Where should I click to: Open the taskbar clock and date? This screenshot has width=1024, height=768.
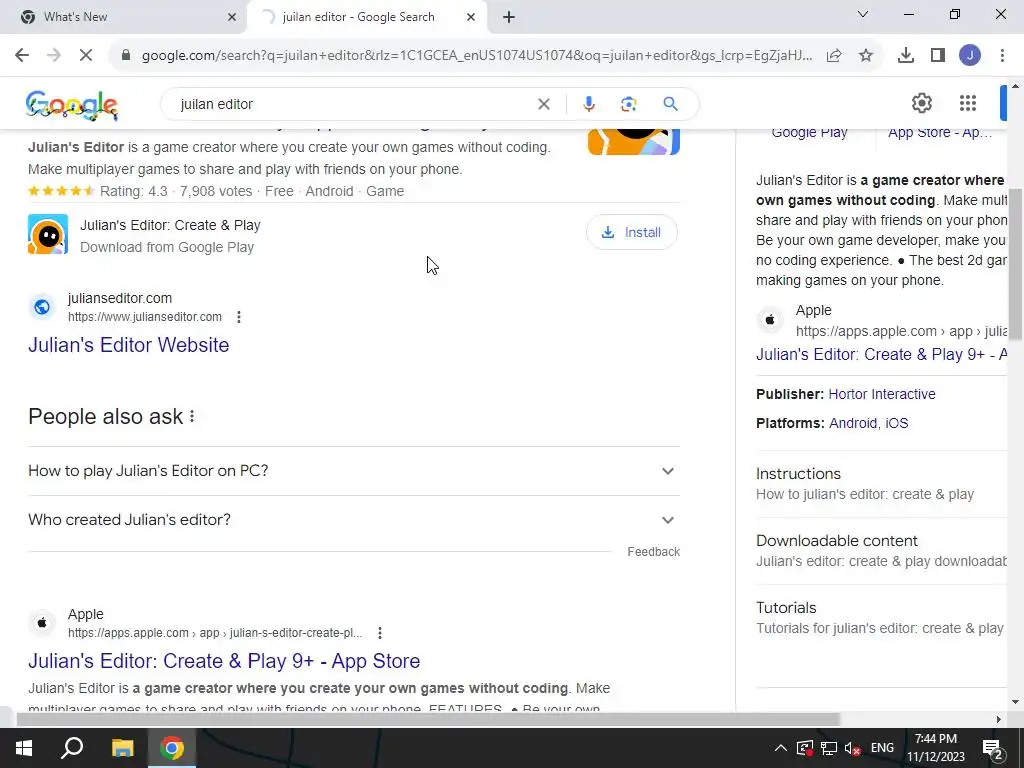tap(936, 748)
